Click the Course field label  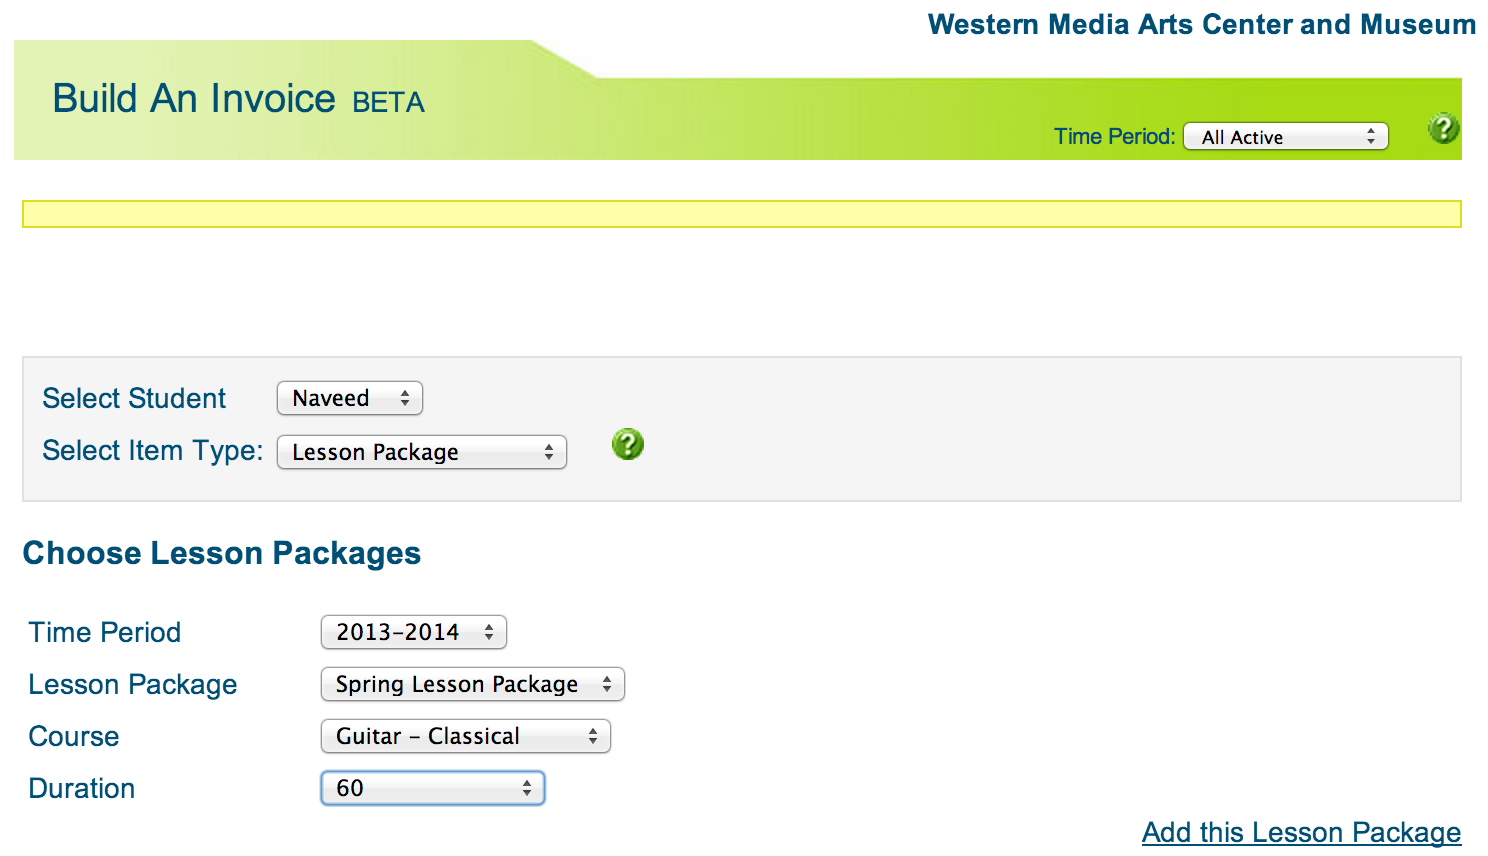coord(74,736)
